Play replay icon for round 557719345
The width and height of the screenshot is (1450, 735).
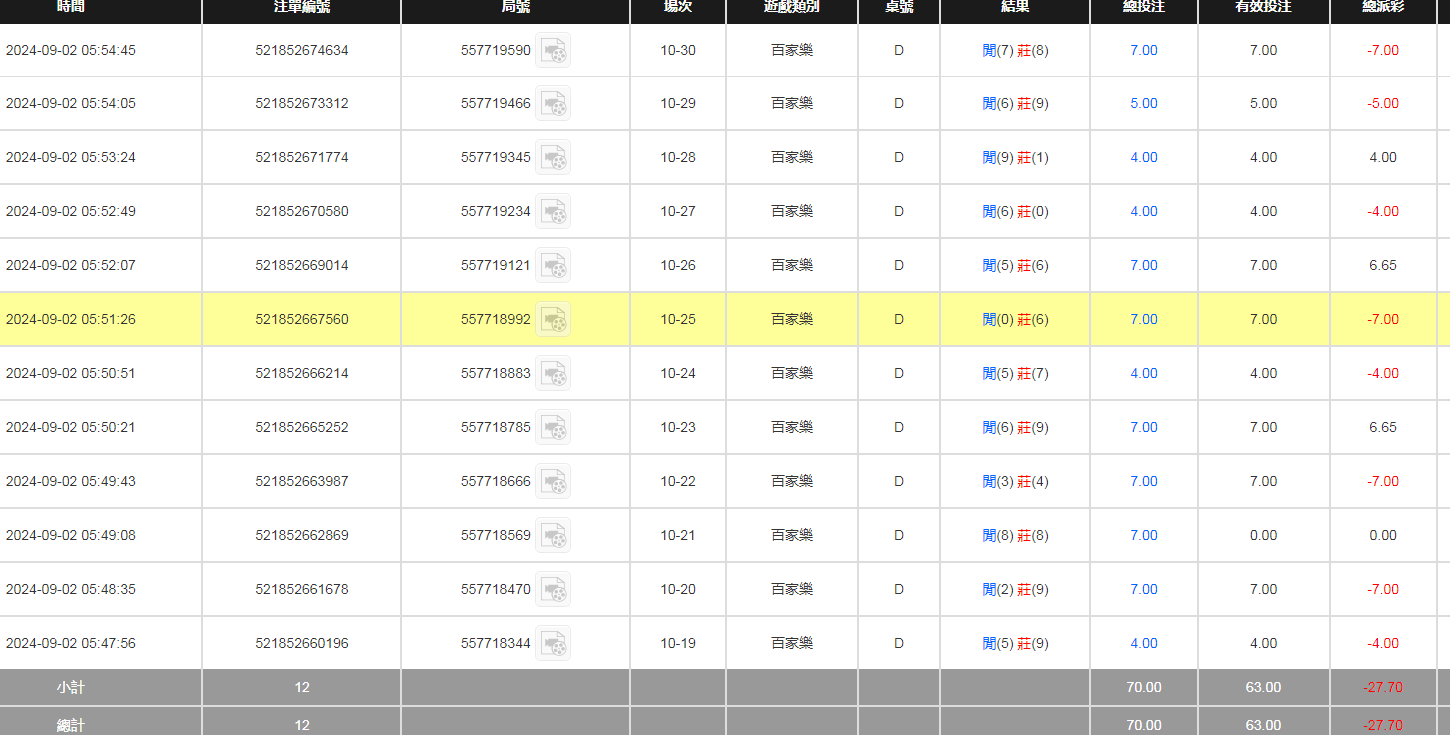coord(553,158)
